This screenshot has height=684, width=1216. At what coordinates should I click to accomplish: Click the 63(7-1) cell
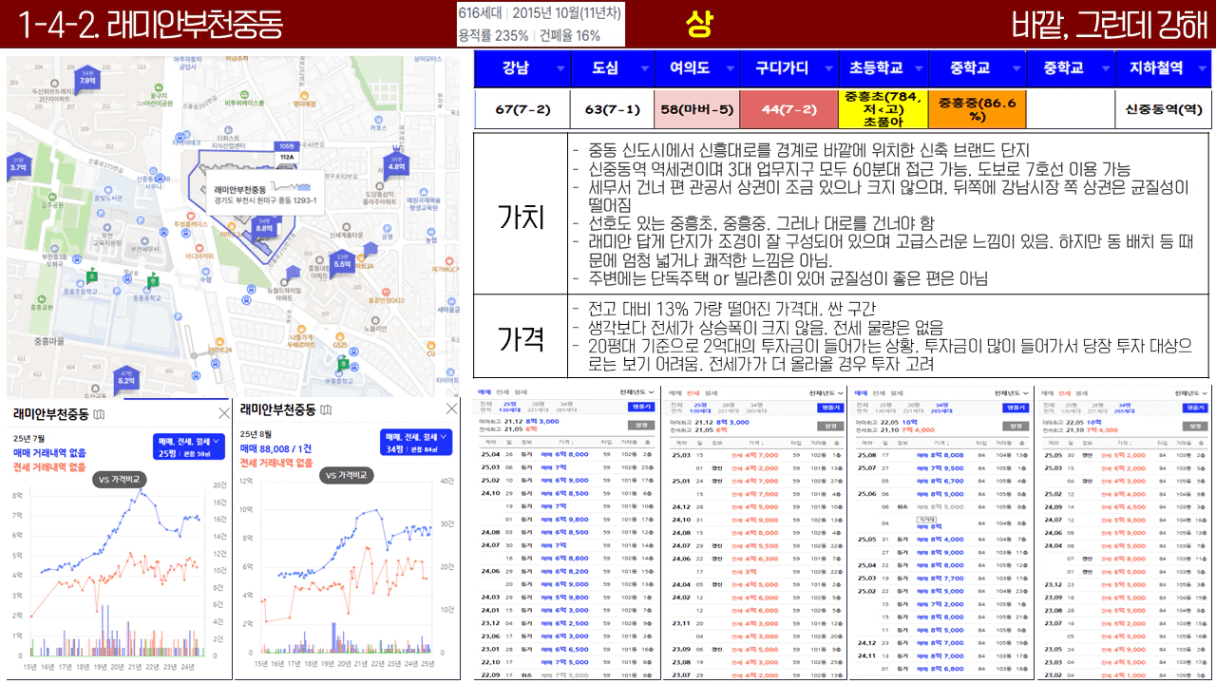612,109
